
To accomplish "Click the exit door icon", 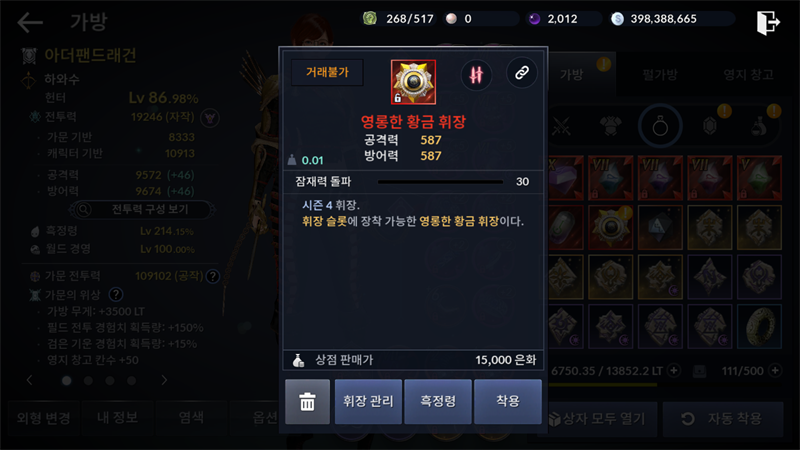I will click(x=768, y=22).
